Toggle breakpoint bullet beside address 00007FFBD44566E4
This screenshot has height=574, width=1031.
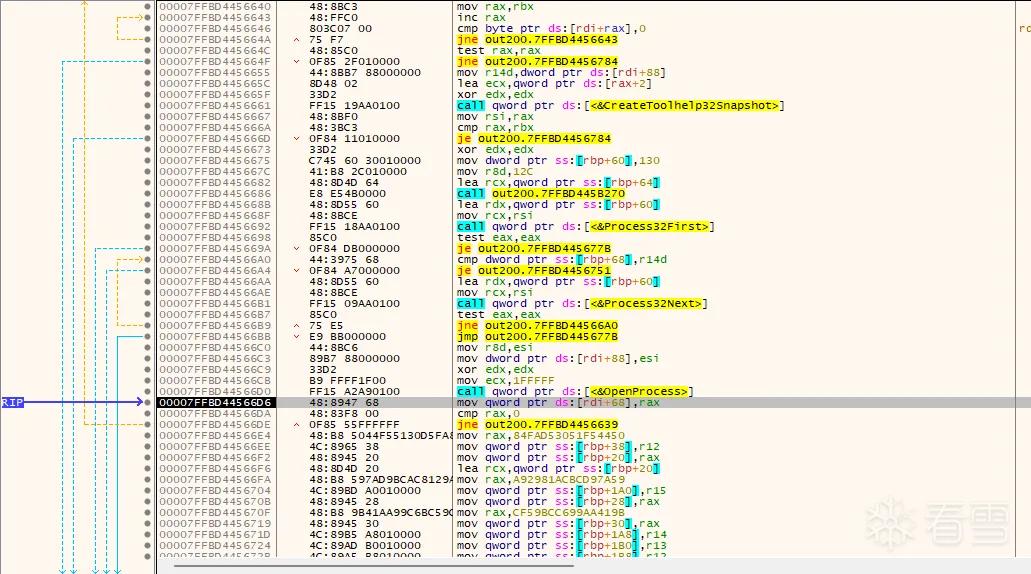tap(147, 435)
